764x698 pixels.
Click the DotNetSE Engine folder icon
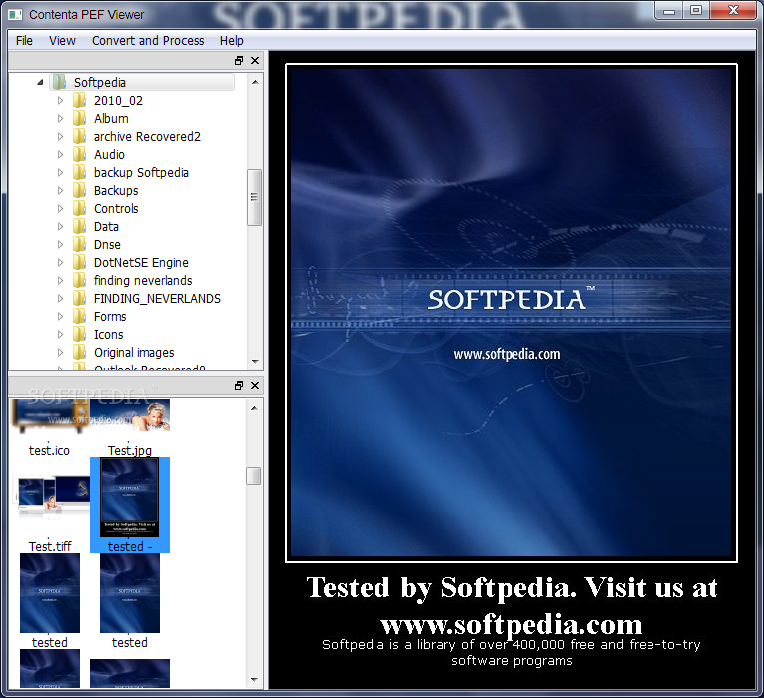coord(79,263)
